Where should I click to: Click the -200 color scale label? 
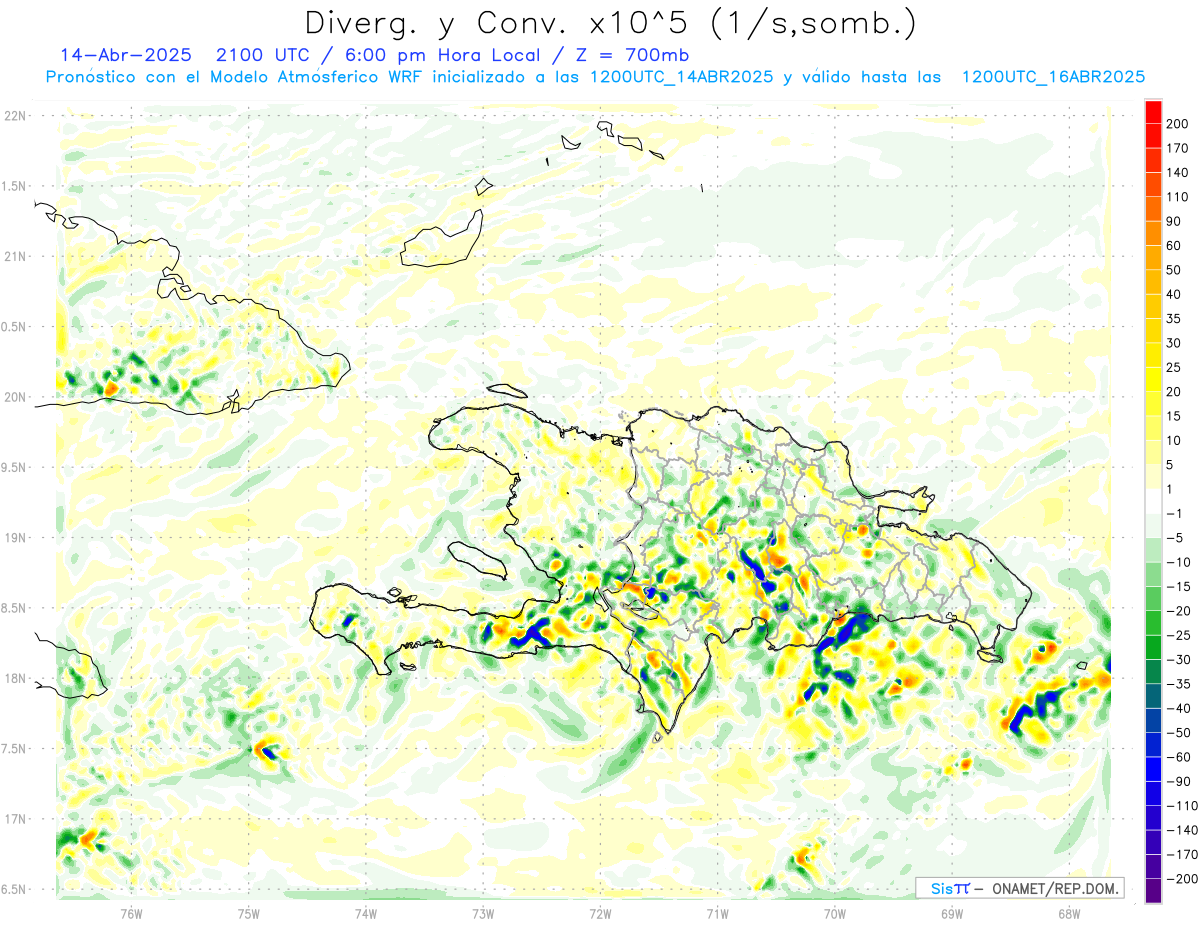[1181, 879]
